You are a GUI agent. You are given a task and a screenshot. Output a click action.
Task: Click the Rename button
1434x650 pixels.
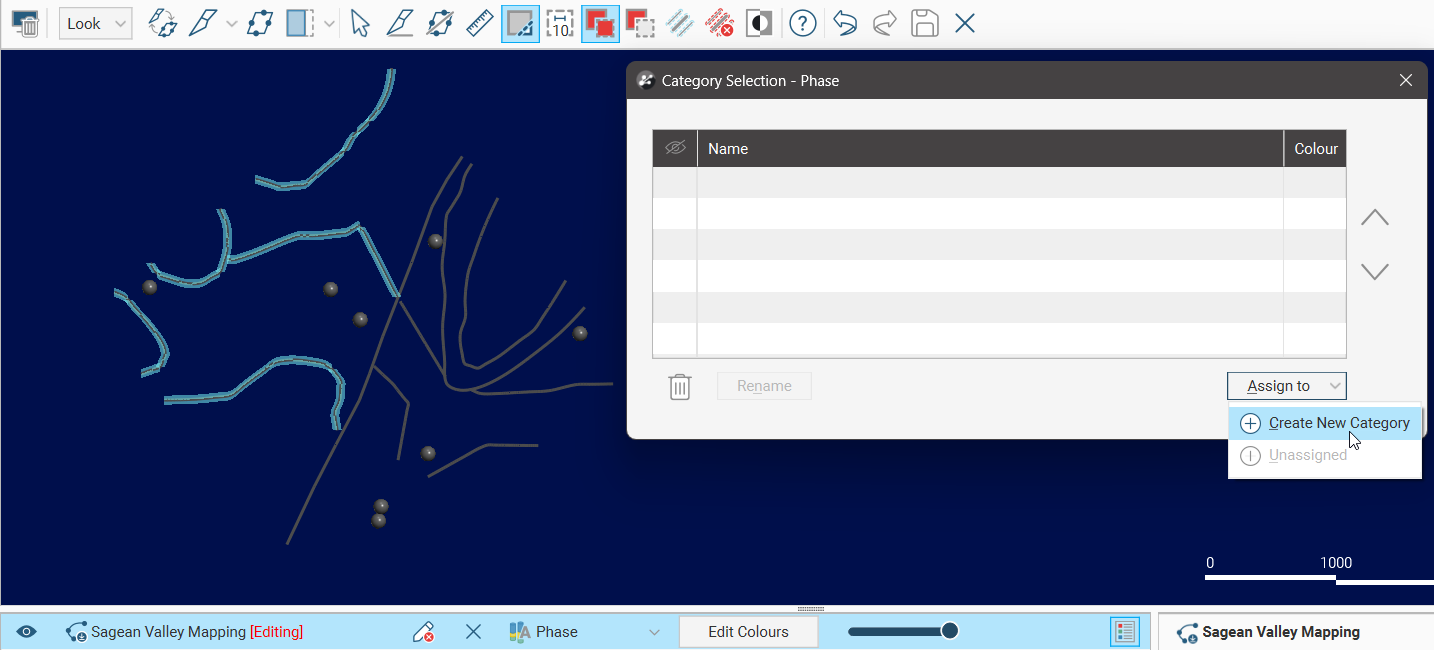click(764, 386)
